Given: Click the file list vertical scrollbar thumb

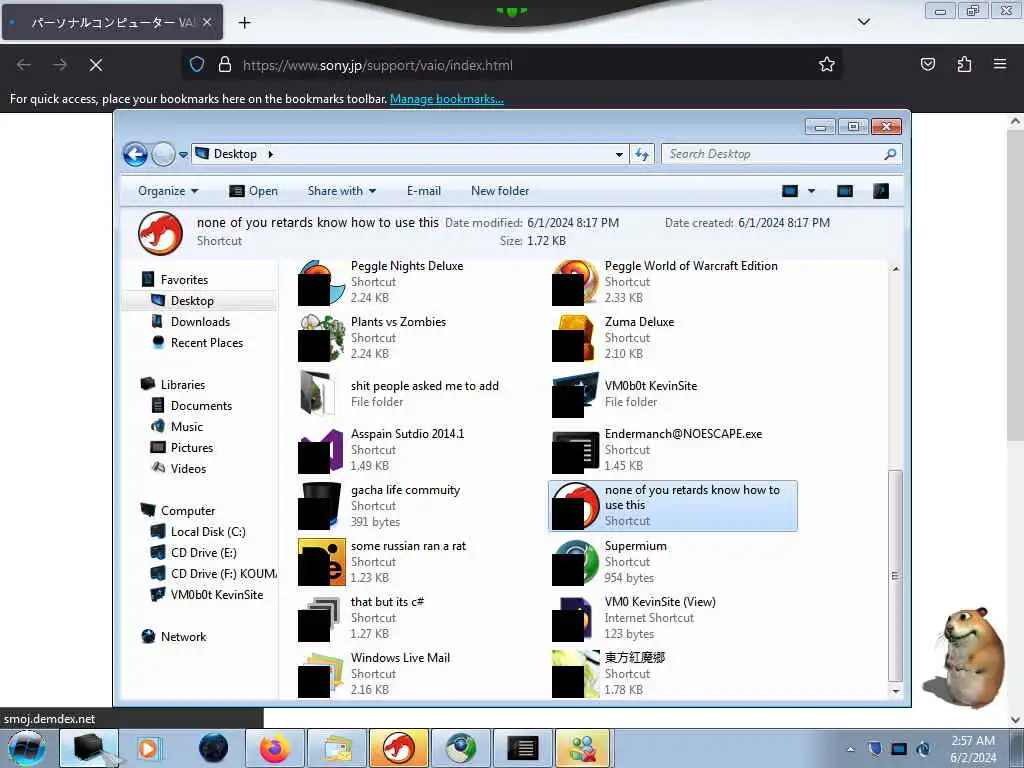Looking at the screenshot, I should point(895,575).
